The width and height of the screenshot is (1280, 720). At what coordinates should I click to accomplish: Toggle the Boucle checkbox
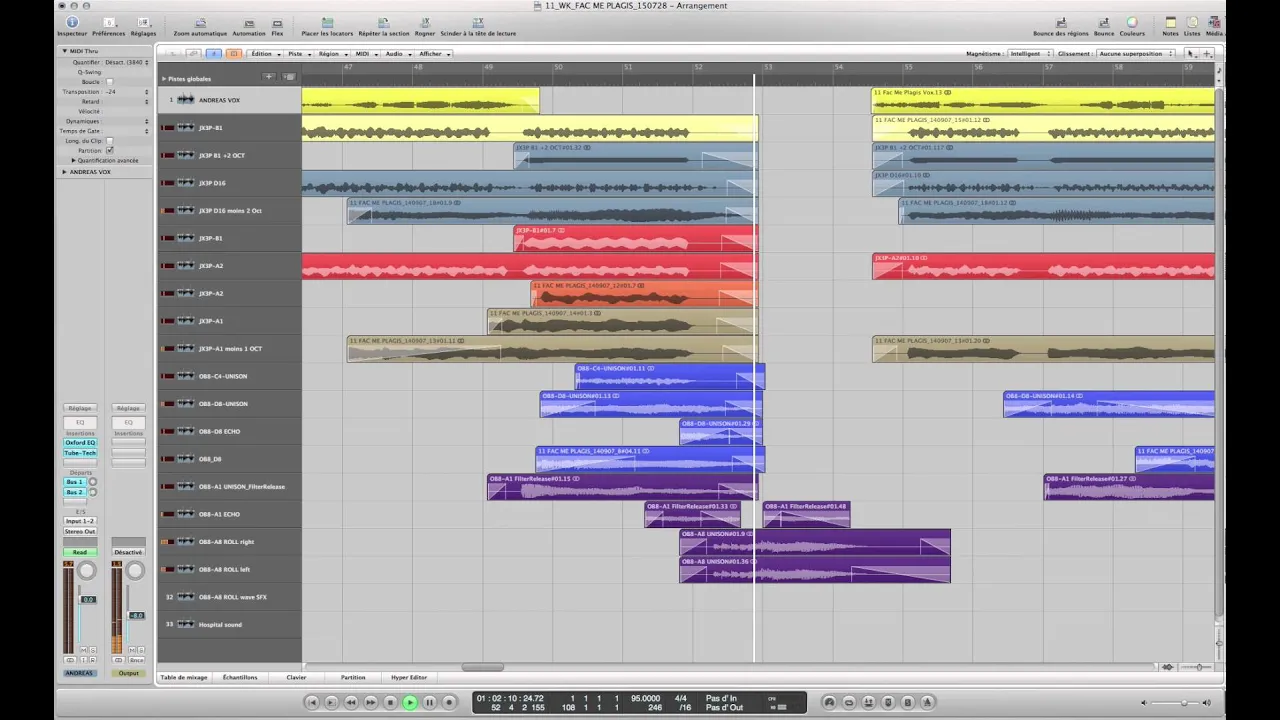(109, 82)
